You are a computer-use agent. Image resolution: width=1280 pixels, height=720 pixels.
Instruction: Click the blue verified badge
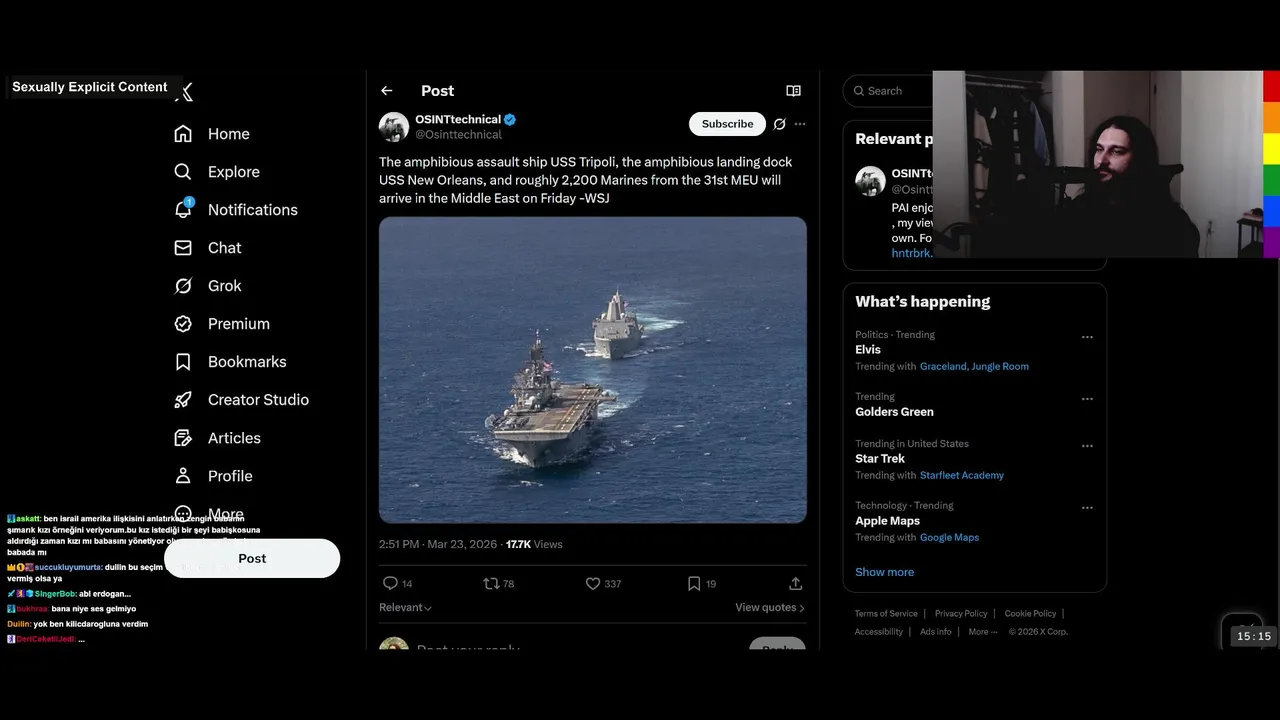[510, 119]
